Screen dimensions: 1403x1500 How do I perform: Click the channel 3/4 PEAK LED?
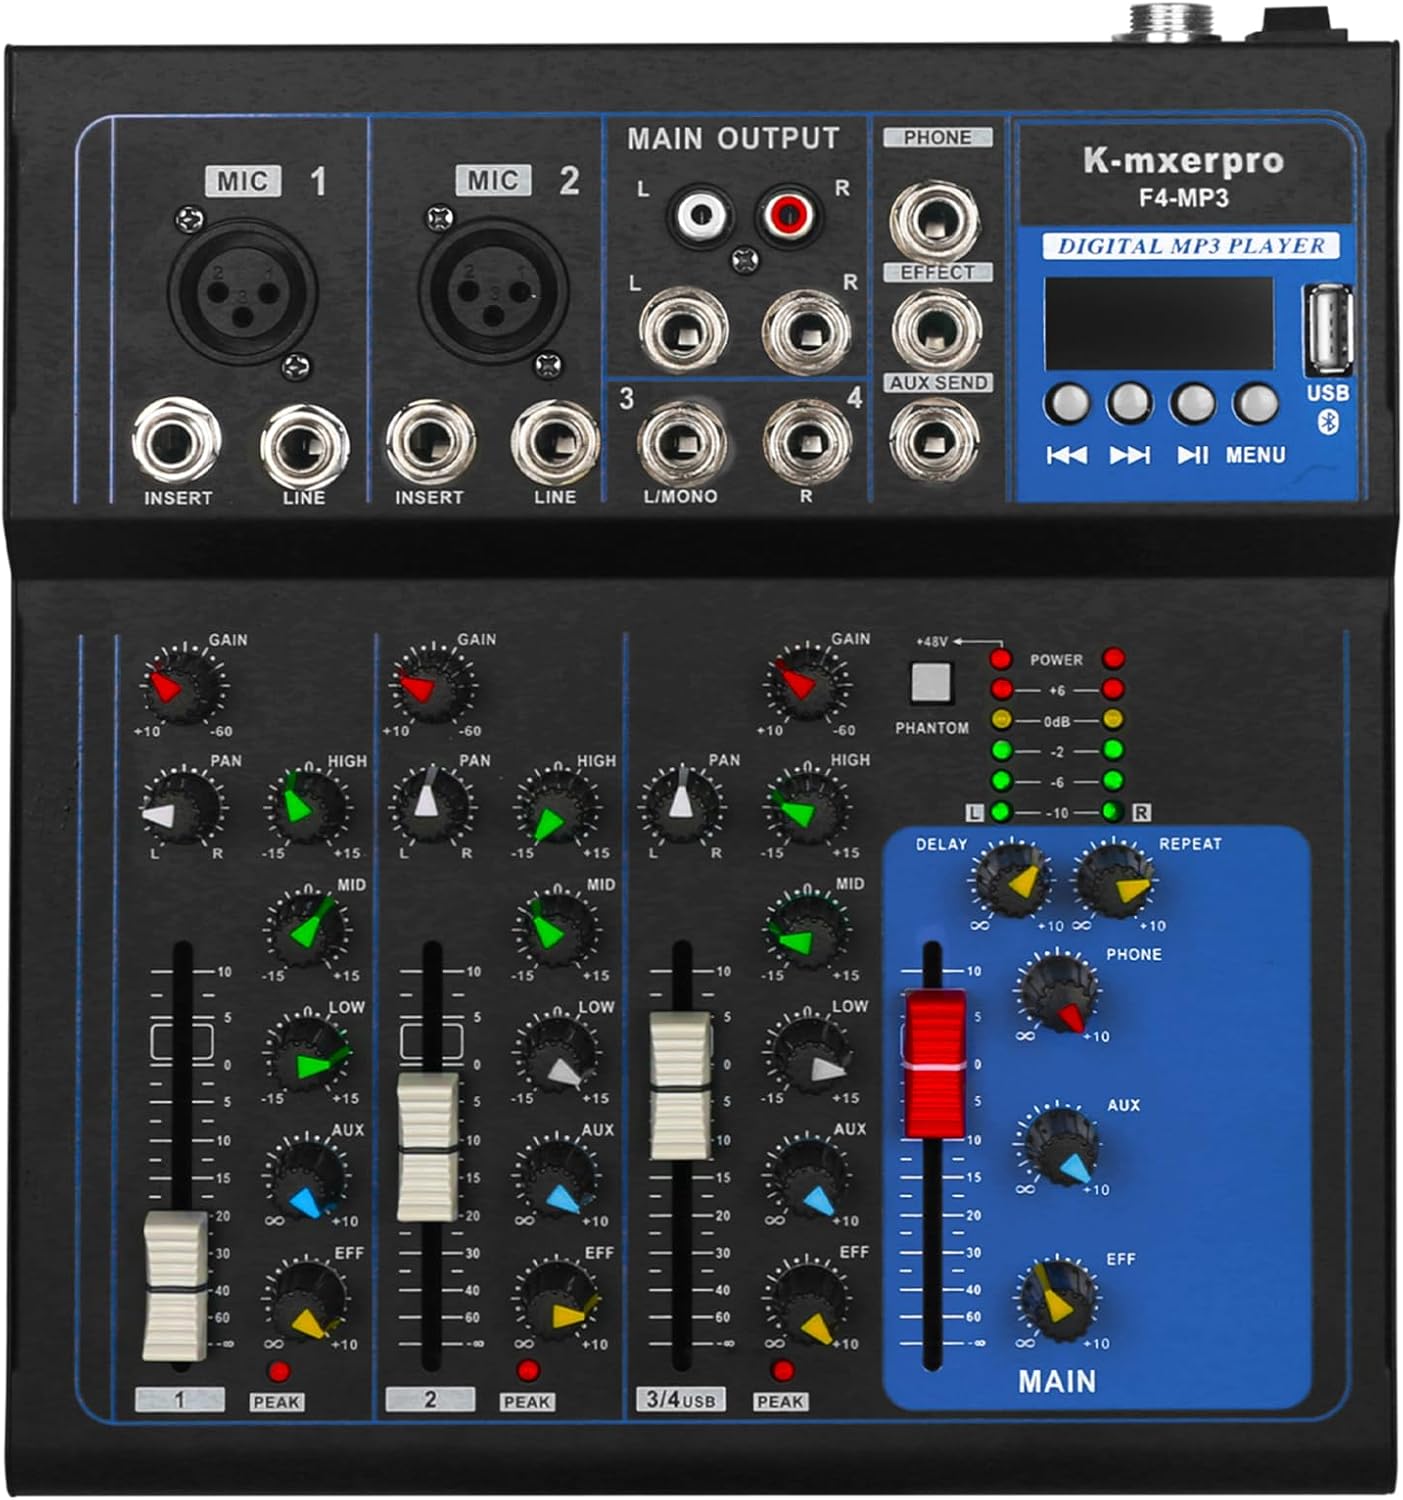(x=783, y=1371)
